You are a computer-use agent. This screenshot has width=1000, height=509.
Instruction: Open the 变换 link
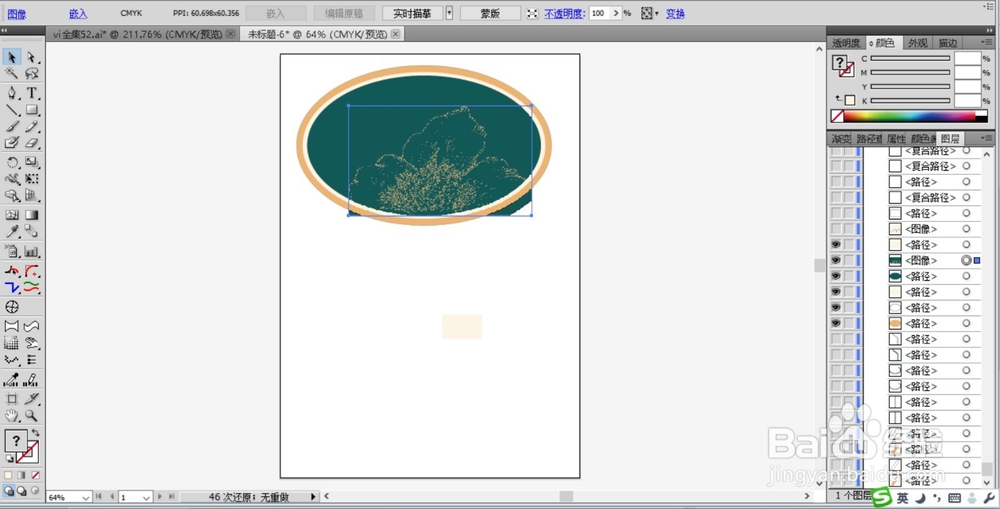[x=675, y=13]
